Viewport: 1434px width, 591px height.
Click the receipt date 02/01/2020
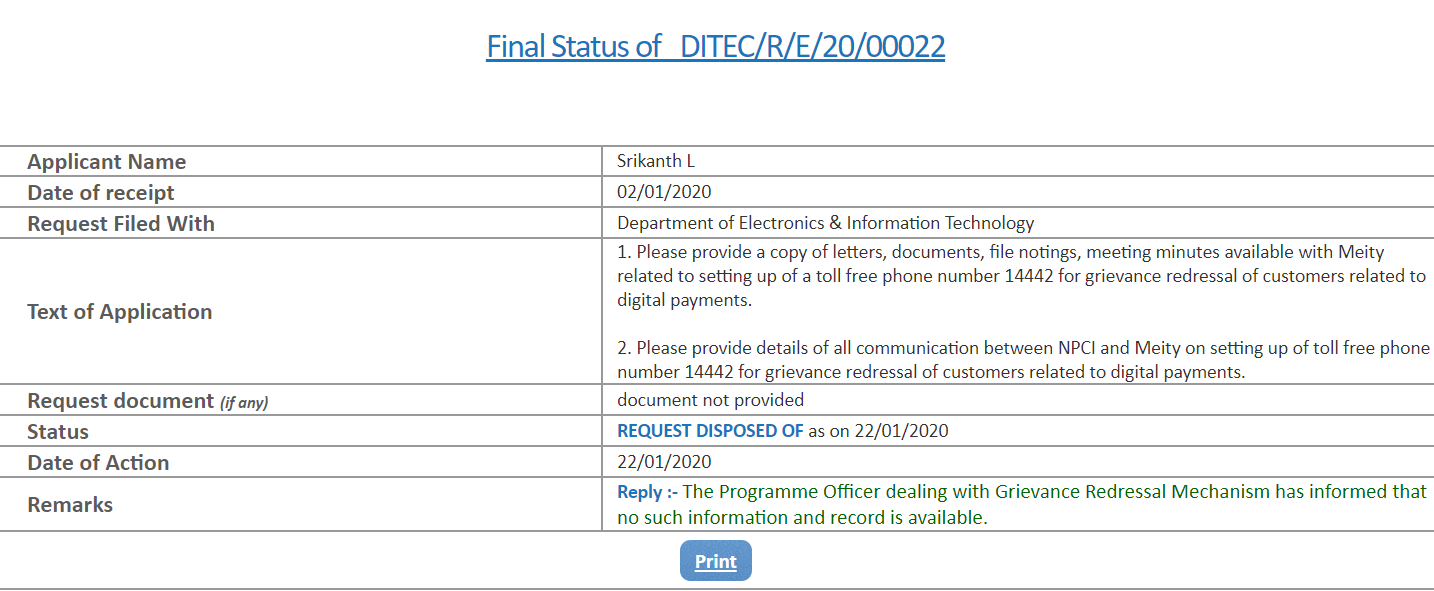coord(664,192)
